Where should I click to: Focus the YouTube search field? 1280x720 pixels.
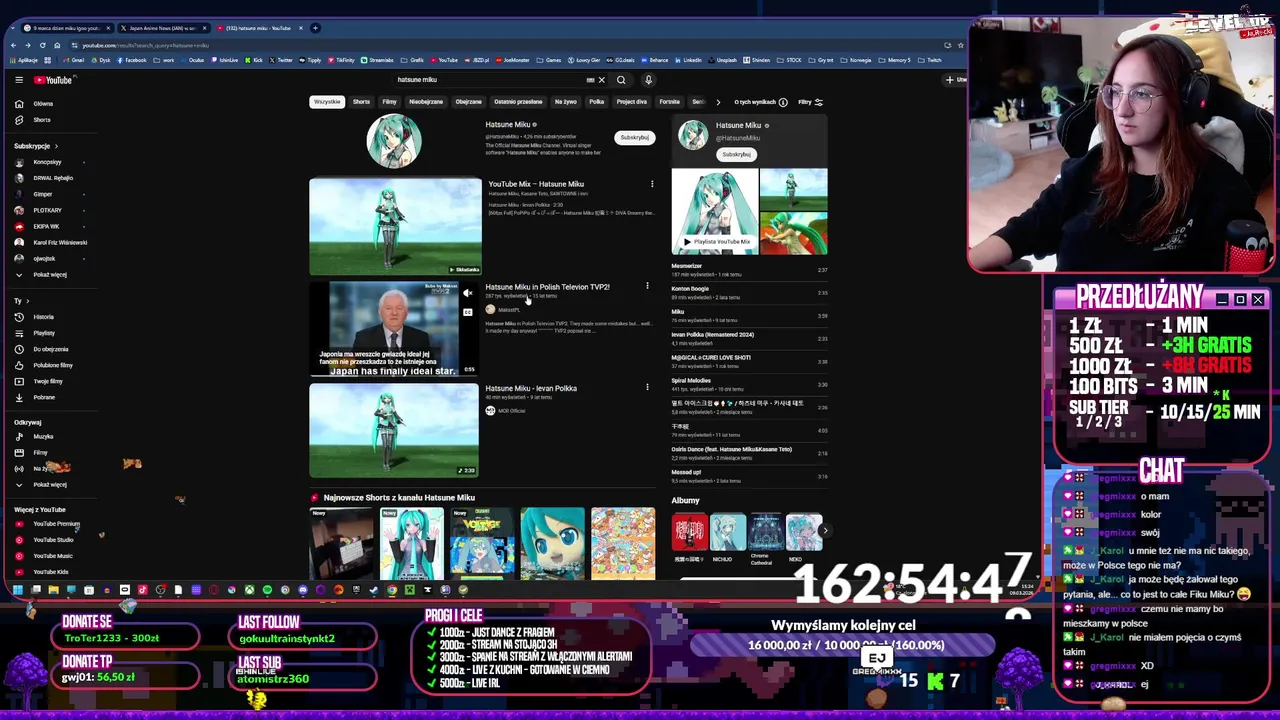[490, 80]
